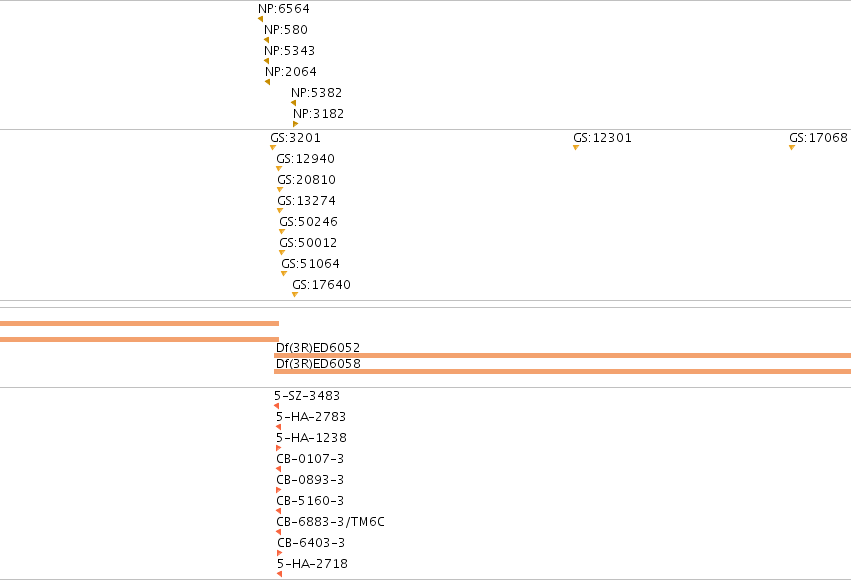Click red arrow marker beneath CB-6883-3/TM6C
Image resolution: width=851 pixels, height=580 pixels.
coord(278,532)
